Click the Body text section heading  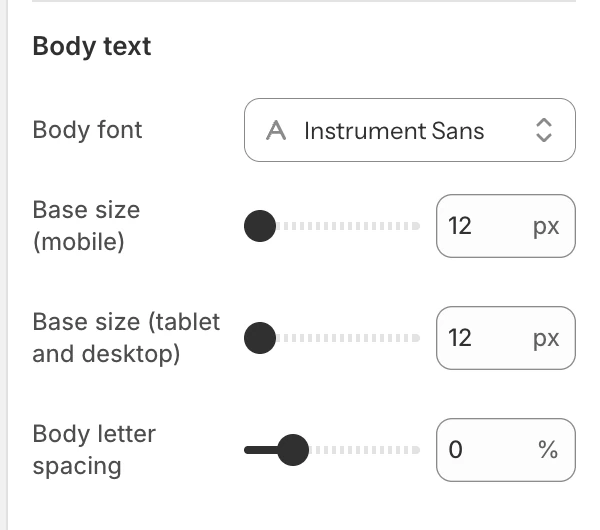(92, 46)
